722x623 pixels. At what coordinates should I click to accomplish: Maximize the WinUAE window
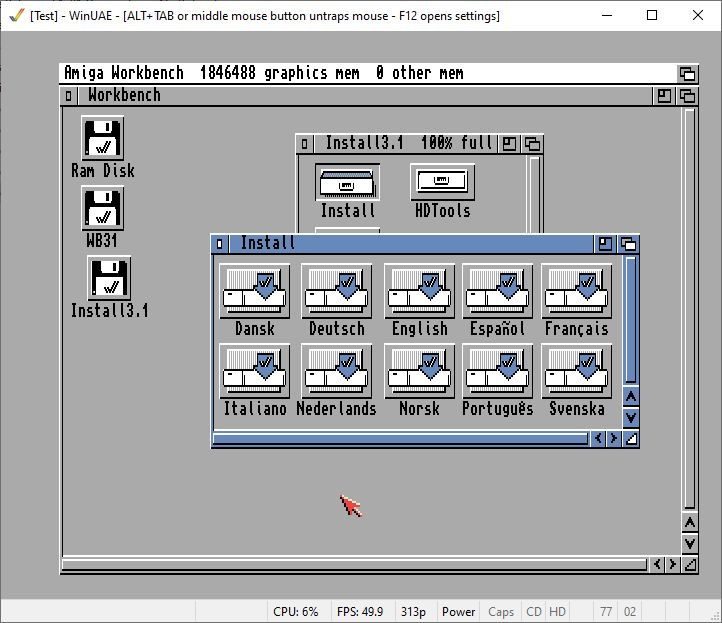[x=652, y=16]
